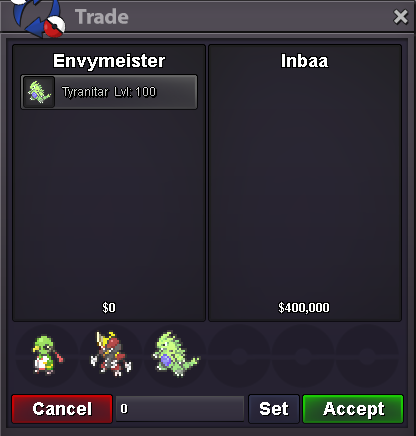Viewport: 416px width, 436px height.
Task: Click the Envymeister player name header
Action: [x=109, y=61]
